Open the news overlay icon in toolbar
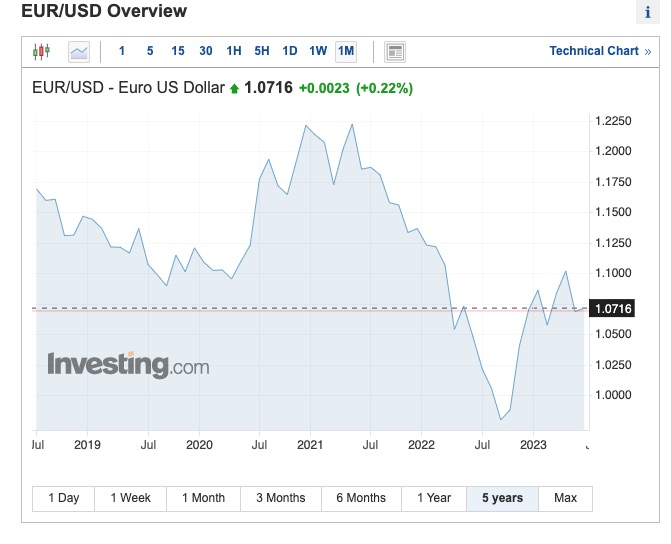 pos(395,51)
